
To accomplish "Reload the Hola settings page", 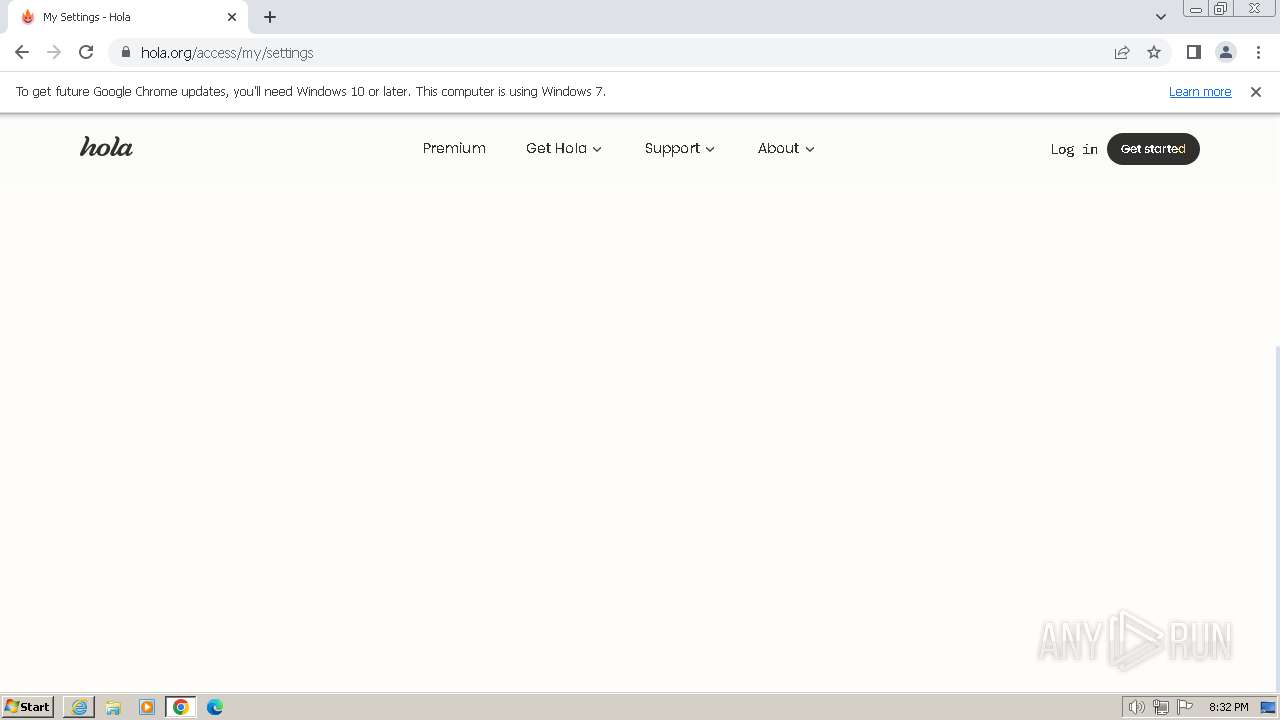I will (86, 52).
